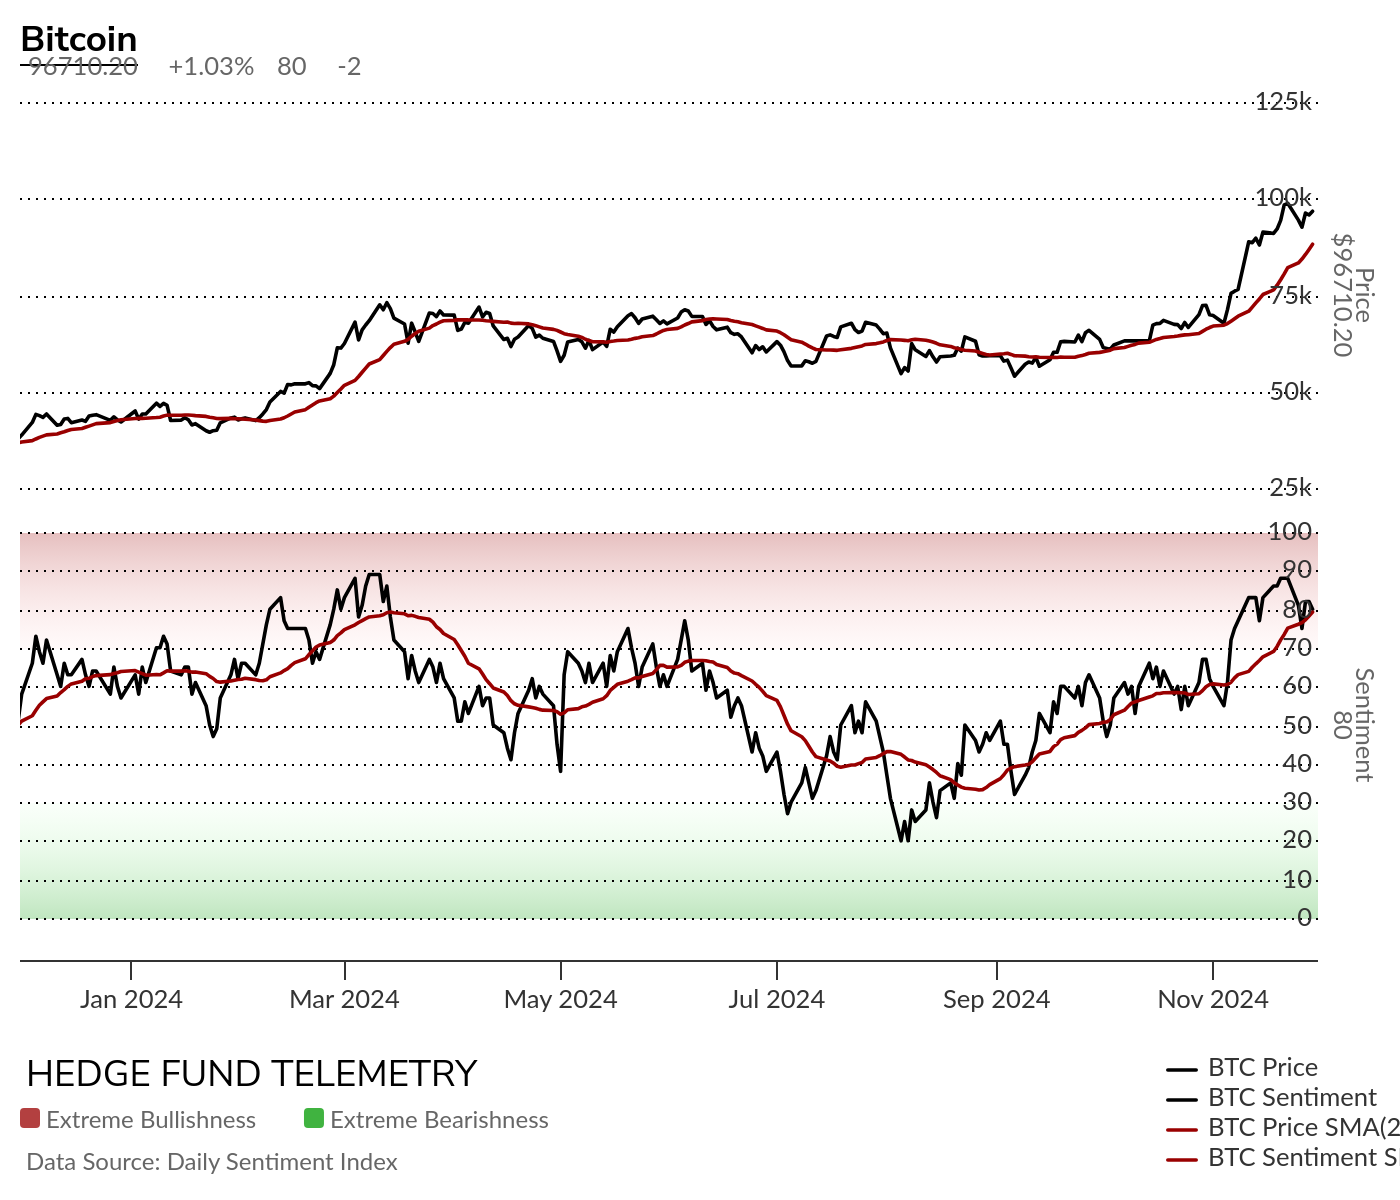Click the +1.03% change value
This screenshot has height=1200, width=1400.
211,67
